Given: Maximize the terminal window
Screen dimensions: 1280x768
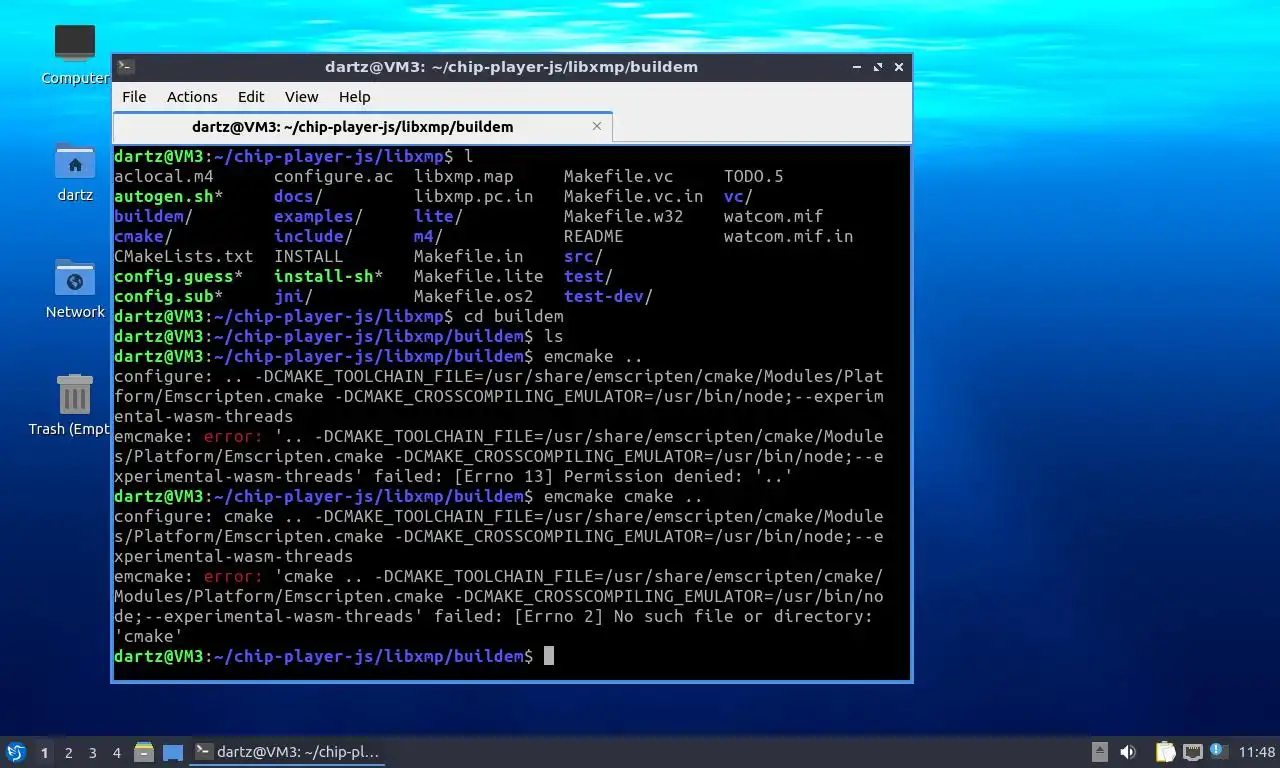Looking at the screenshot, I should pyautogui.click(x=878, y=67).
